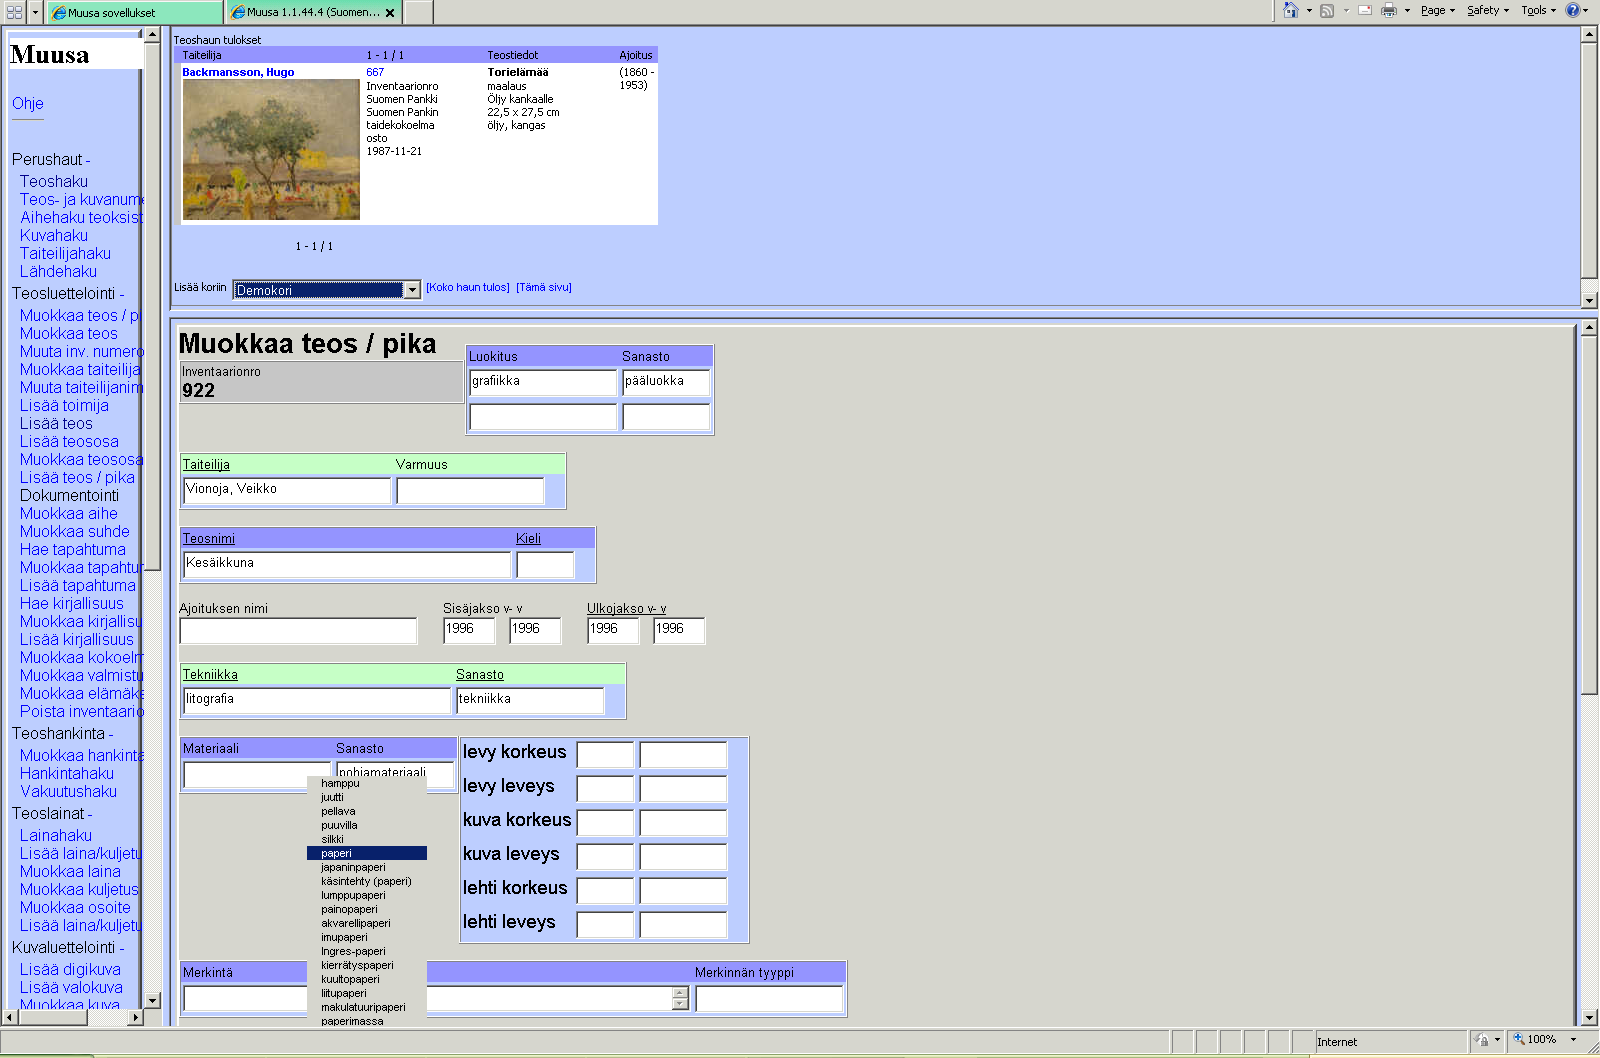This screenshot has height=1058, width=1600.
Task: Click the zoom magnifier icon in status bar
Action: [x=1519, y=1040]
